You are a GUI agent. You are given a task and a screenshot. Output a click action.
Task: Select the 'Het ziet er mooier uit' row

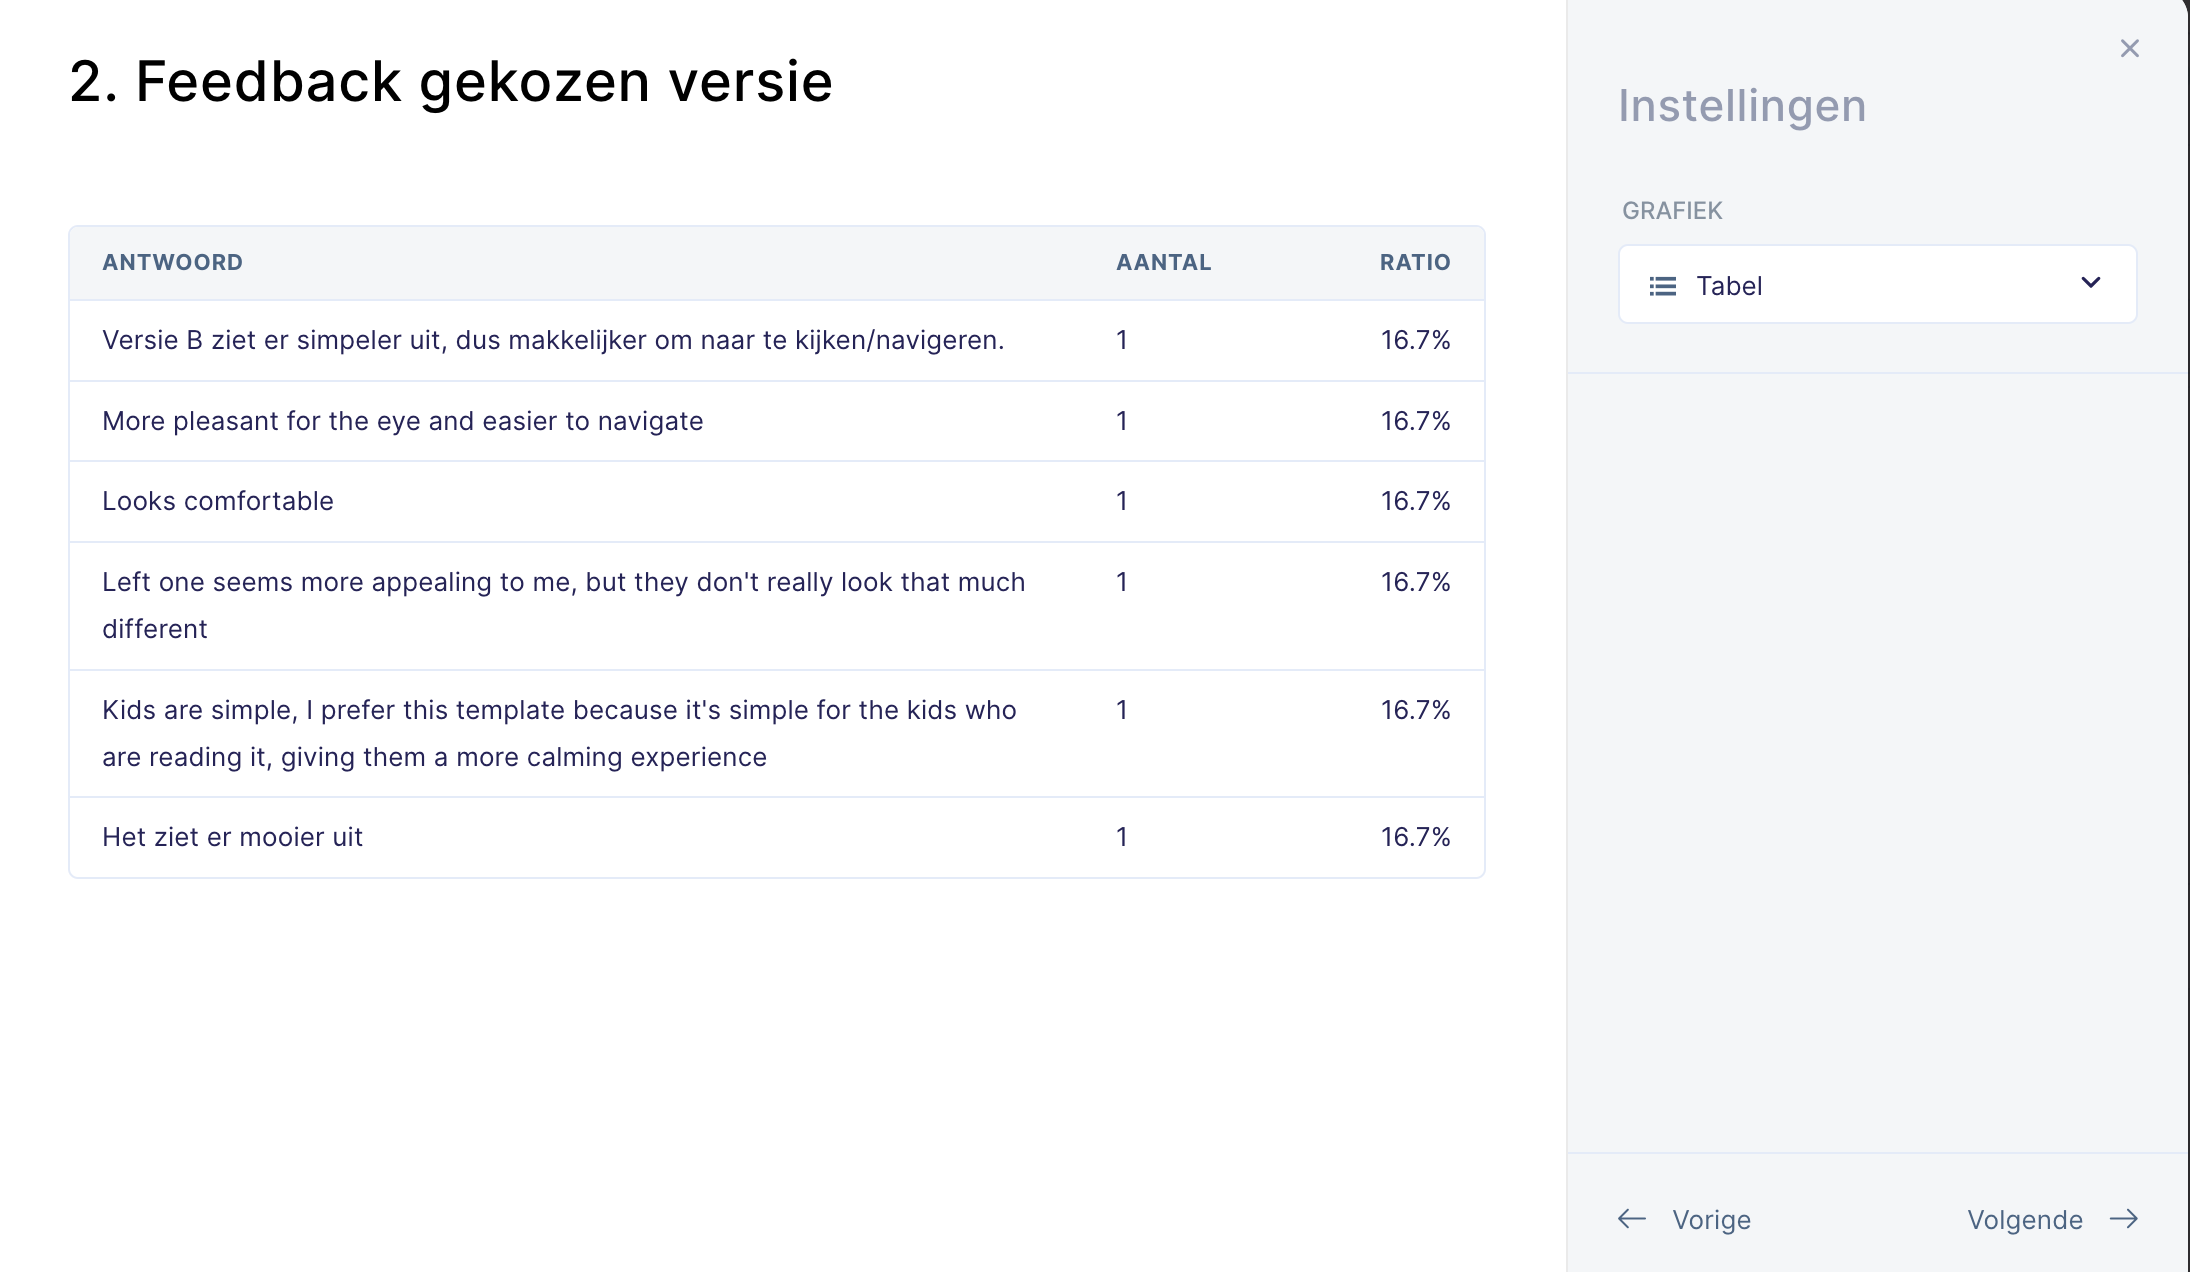click(x=232, y=837)
